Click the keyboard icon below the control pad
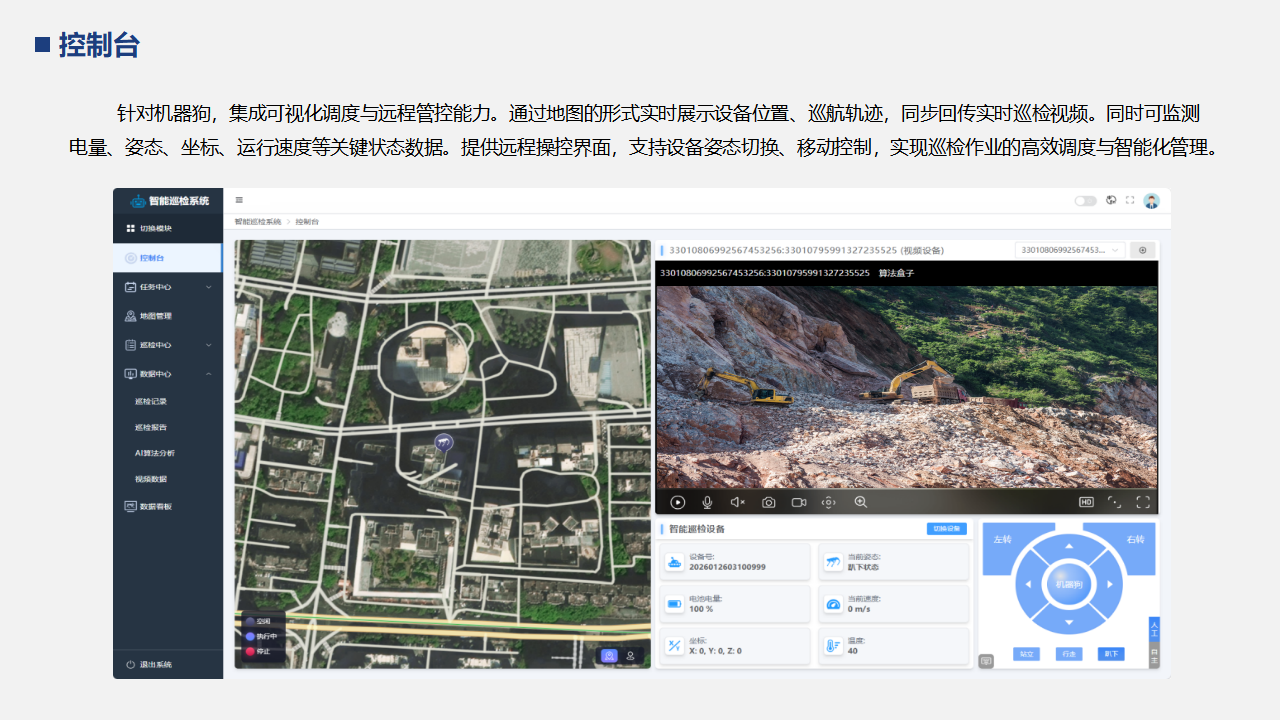 point(986,661)
